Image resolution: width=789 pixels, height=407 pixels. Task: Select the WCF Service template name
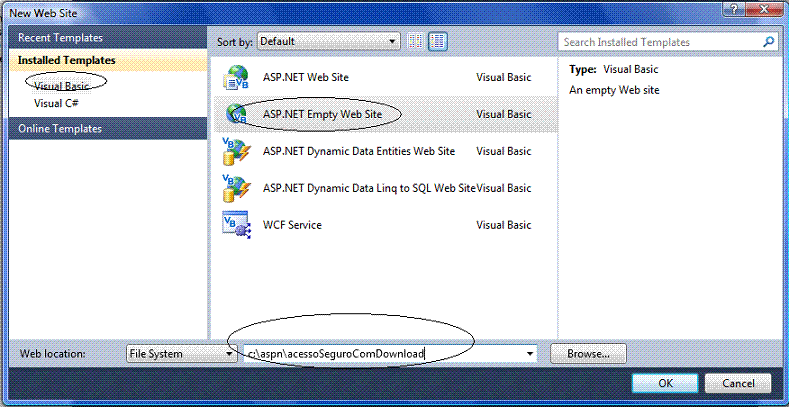[x=292, y=225]
